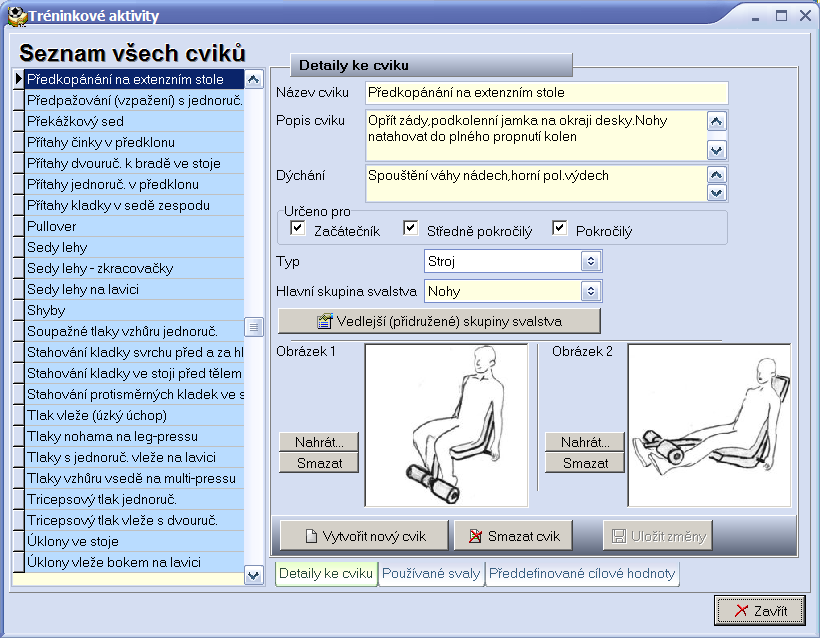
Task: Open Předdefinované cílové hodnoty tab
Action: pos(582,574)
